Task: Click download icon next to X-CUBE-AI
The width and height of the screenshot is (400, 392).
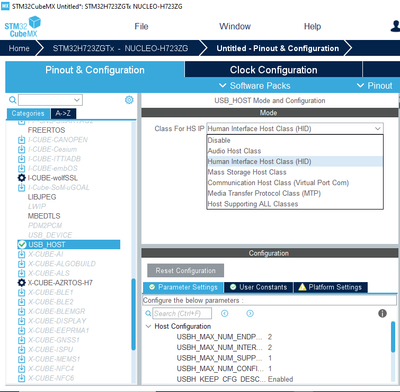Action: click(21, 254)
